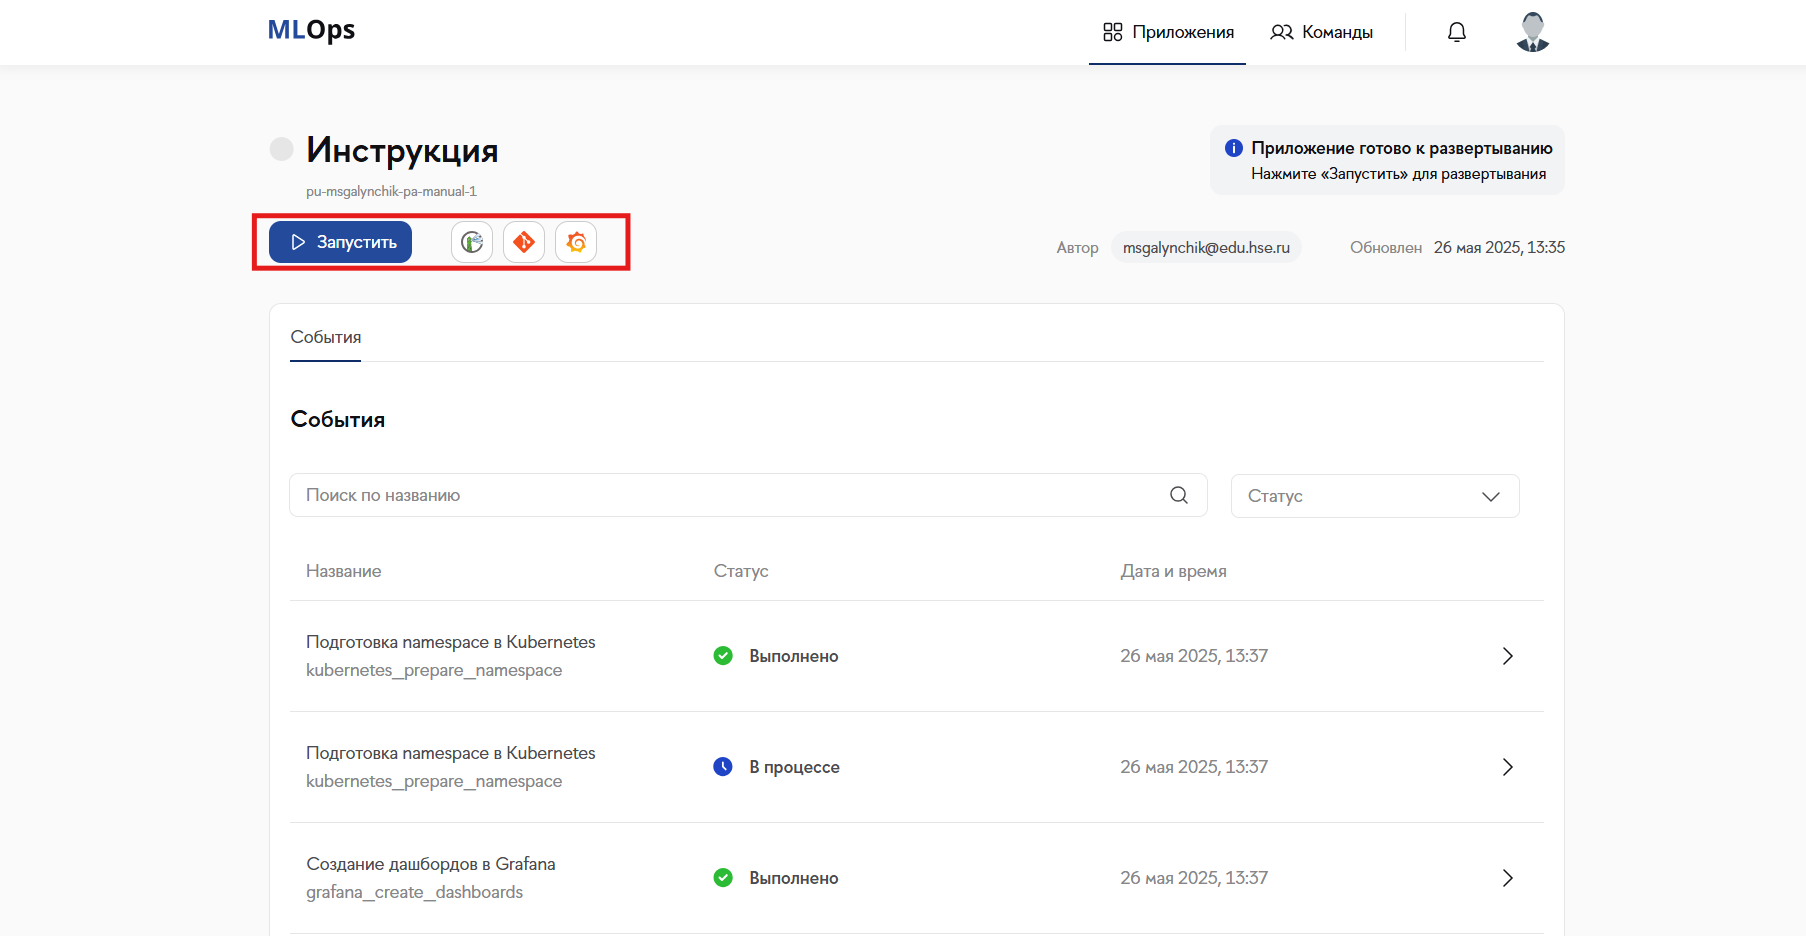Viewport: 1806px width, 936px height.
Task: Switch to the Приложения navigation tab
Action: [x=1168, y=32]
